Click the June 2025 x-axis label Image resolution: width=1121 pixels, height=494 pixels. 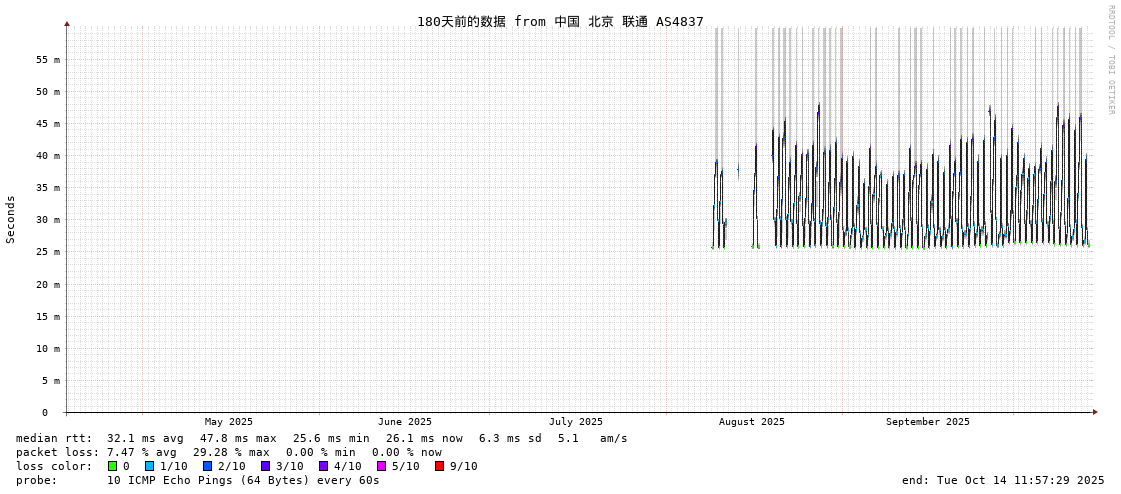(x=405, y=422)
